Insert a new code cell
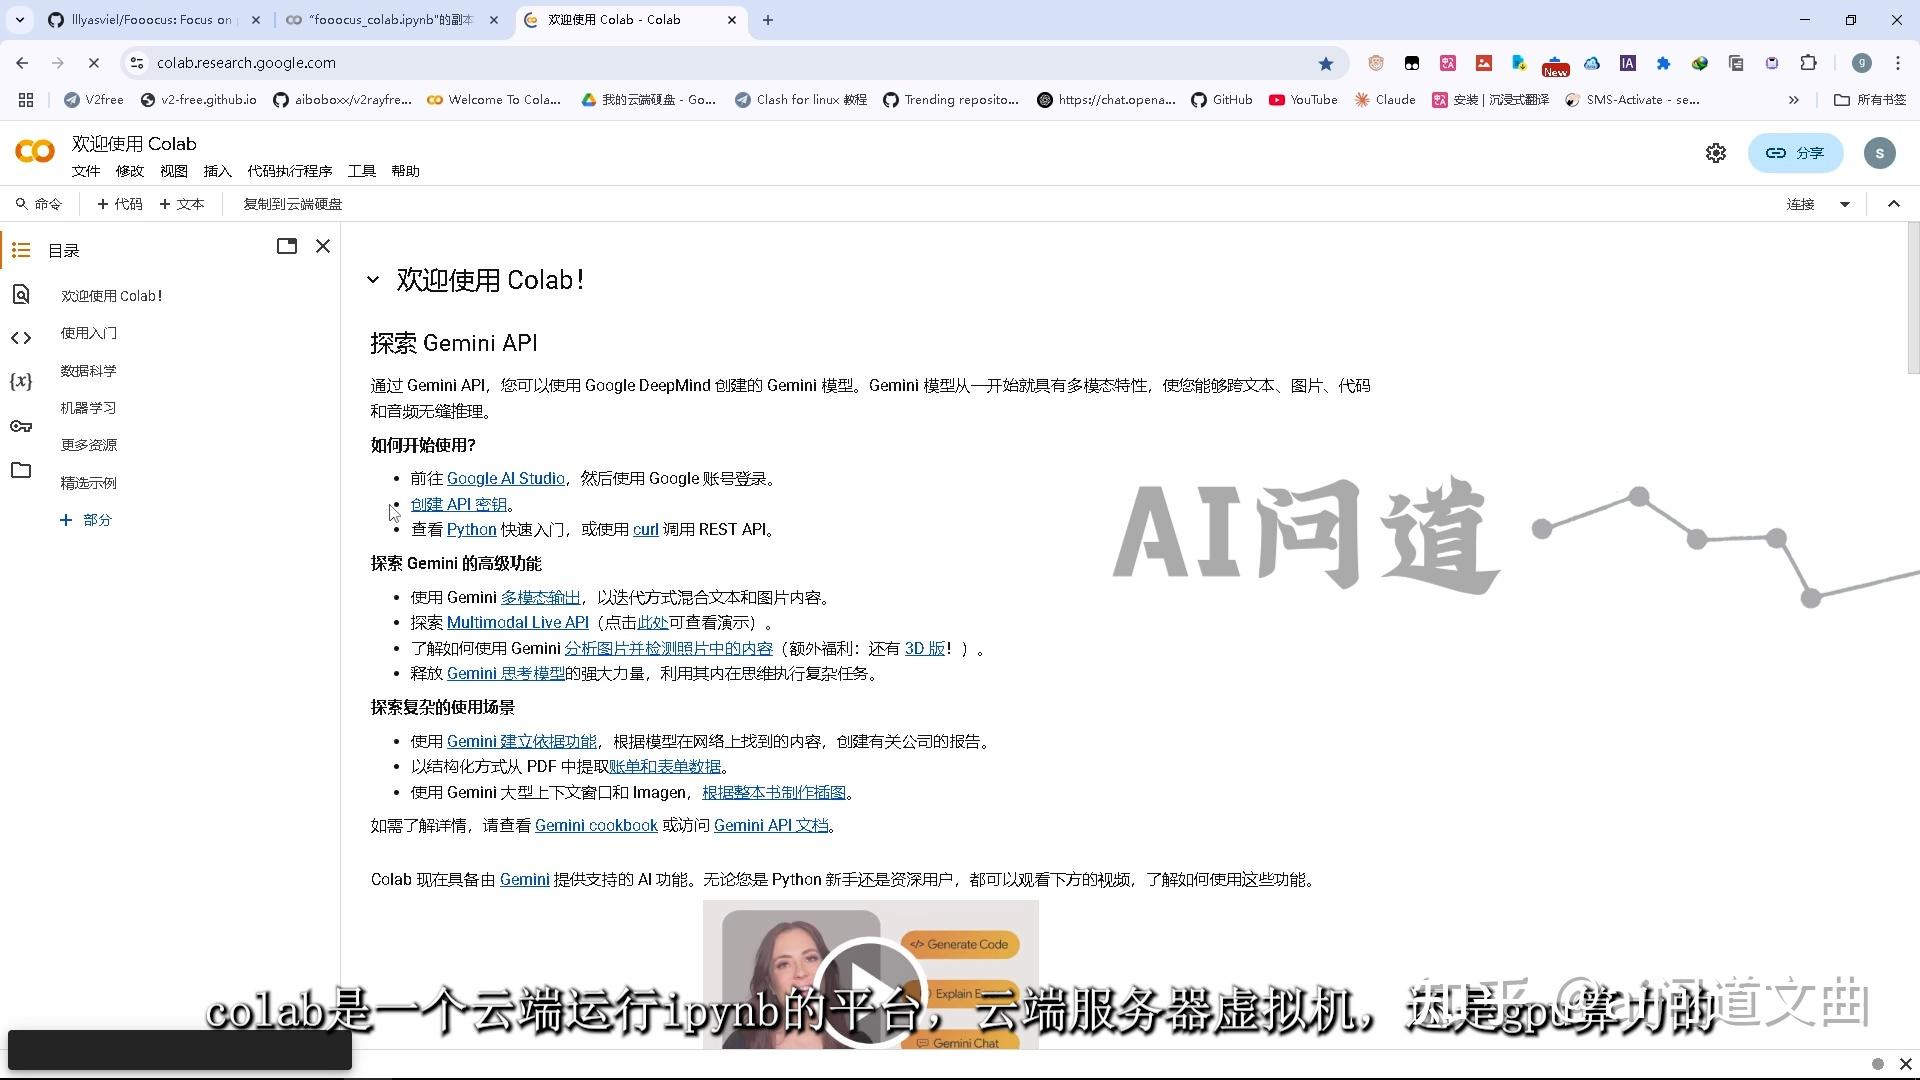Screen dimensions: 1920x1080 [x=119, y=203]
